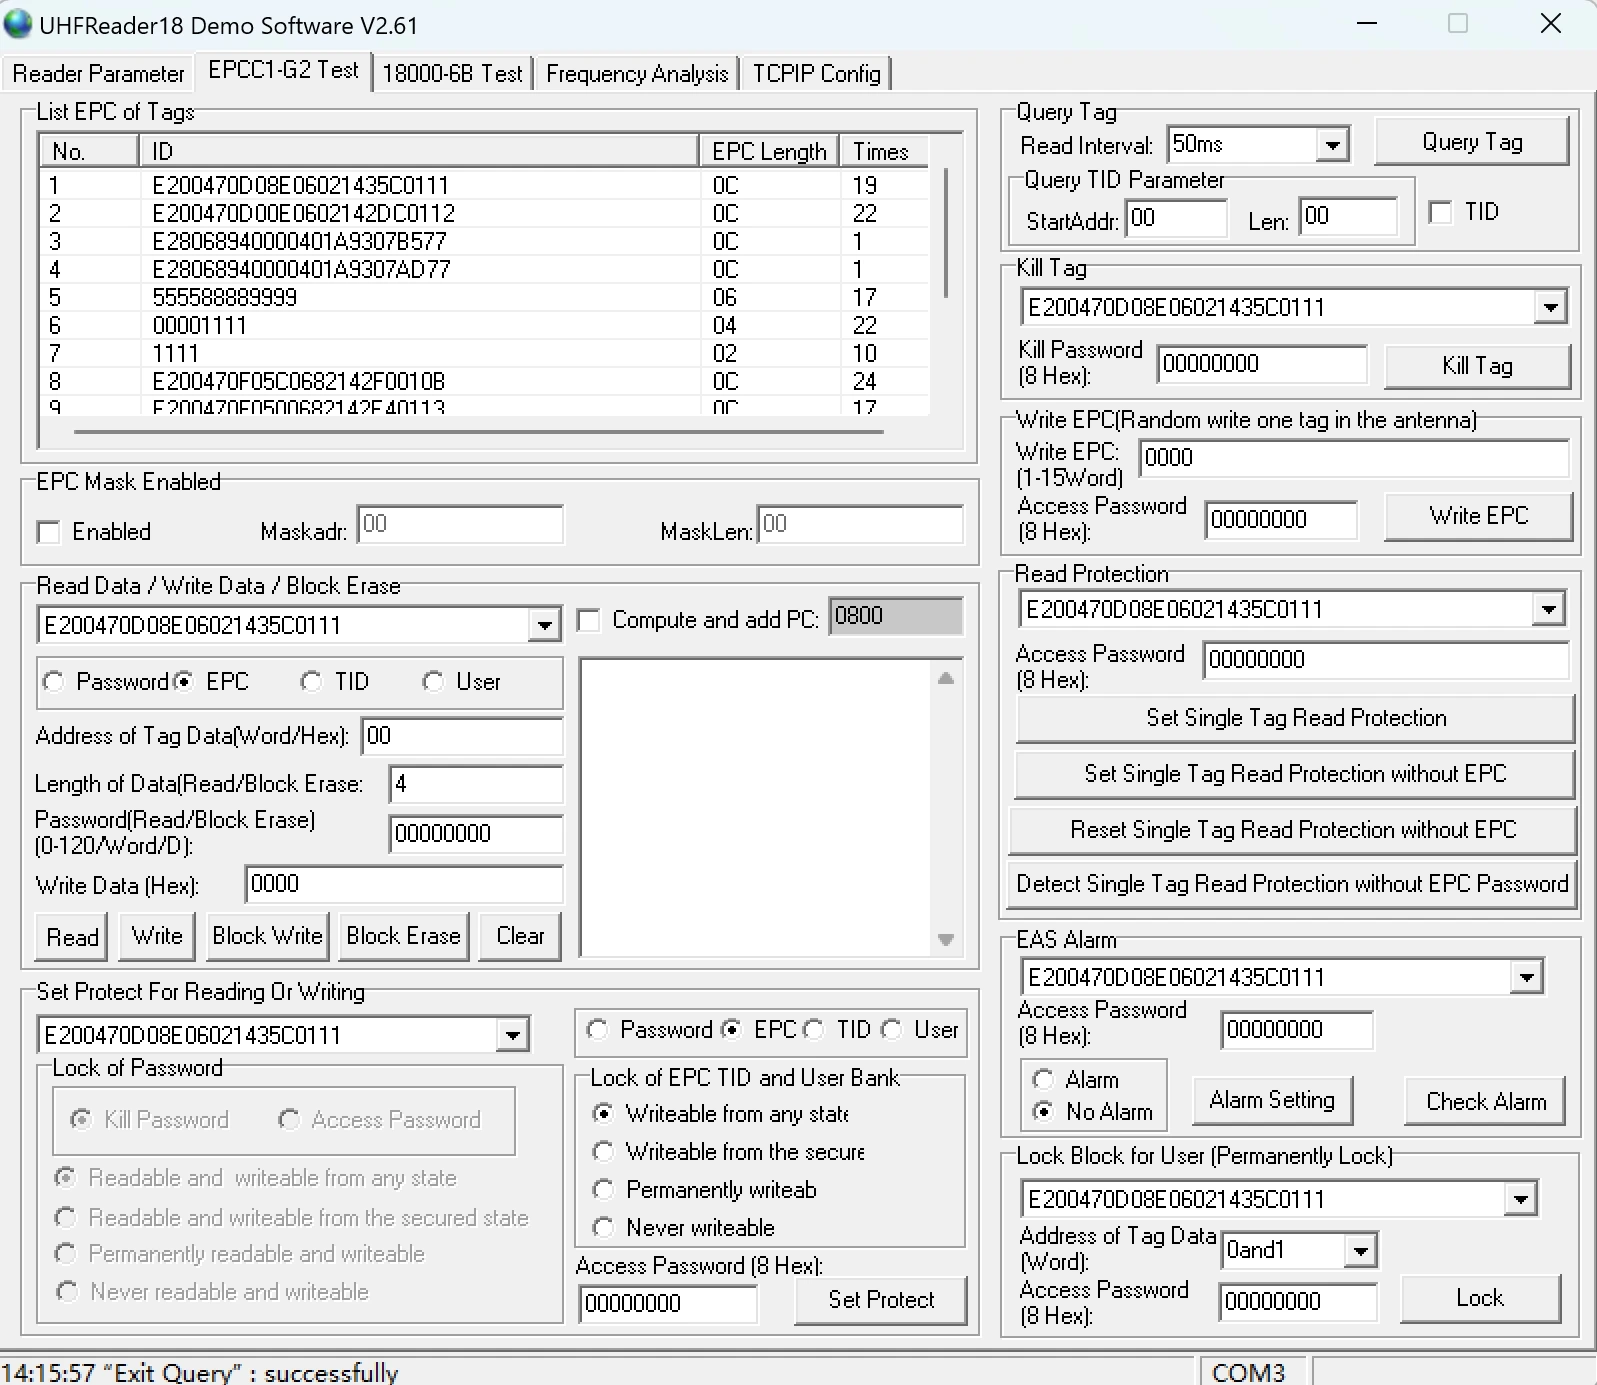Image resolution: width=1597 pixels, height=1385 pixels.
Task: Switch to the Reader Parameter tab
Action: click(98, 74)
